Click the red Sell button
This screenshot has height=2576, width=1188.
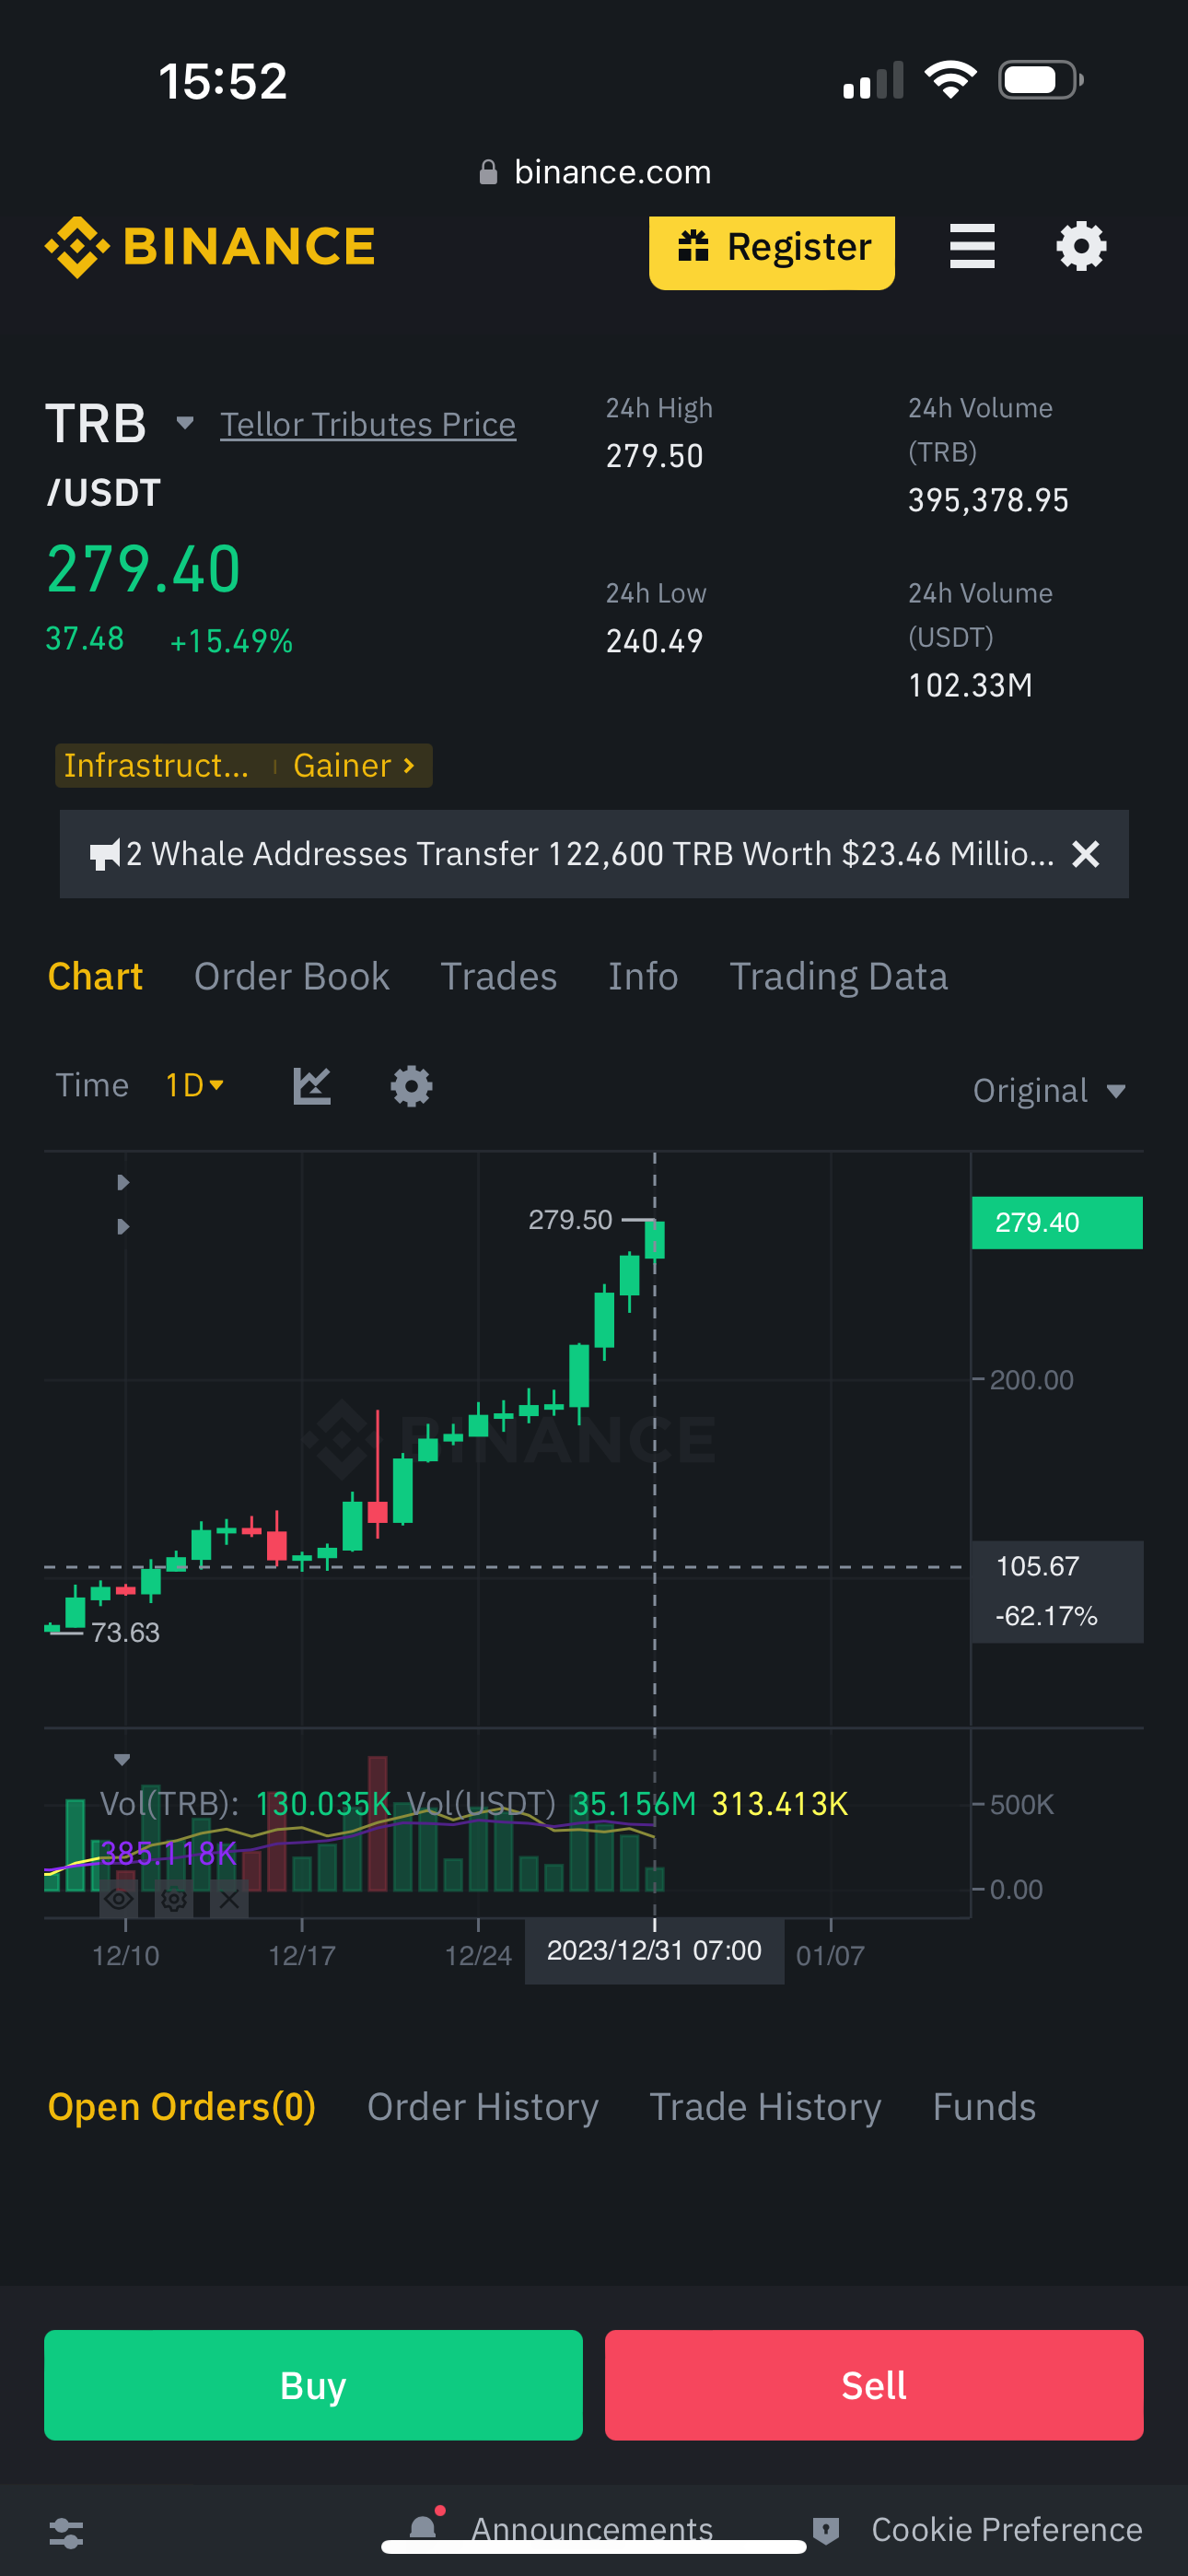(x=874, y=2385)
